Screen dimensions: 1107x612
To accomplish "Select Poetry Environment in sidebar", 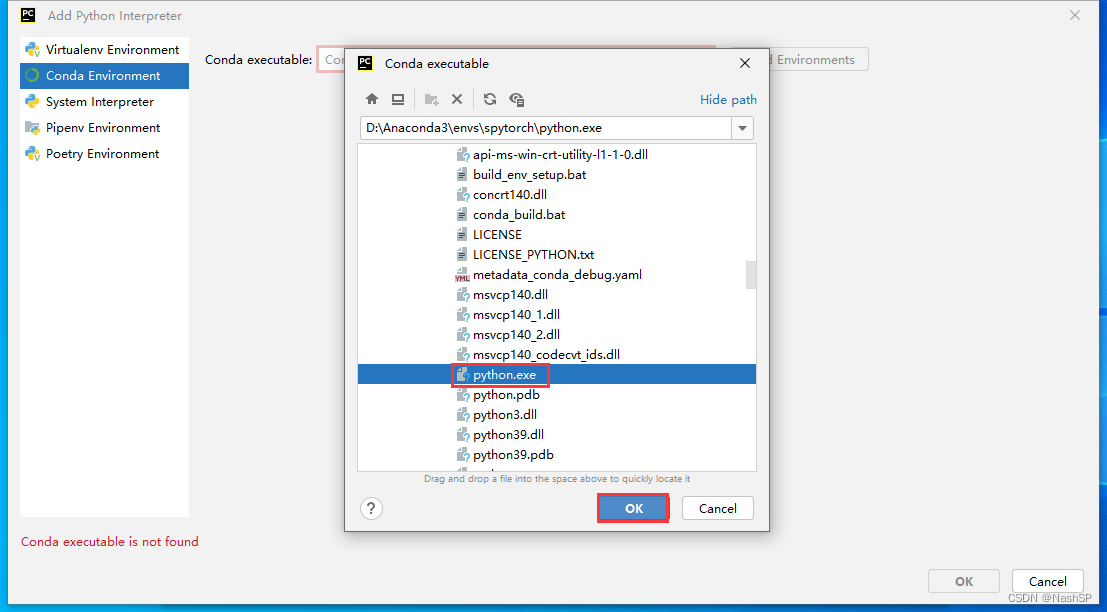I will pyautogui.click(x=104, y=153).
